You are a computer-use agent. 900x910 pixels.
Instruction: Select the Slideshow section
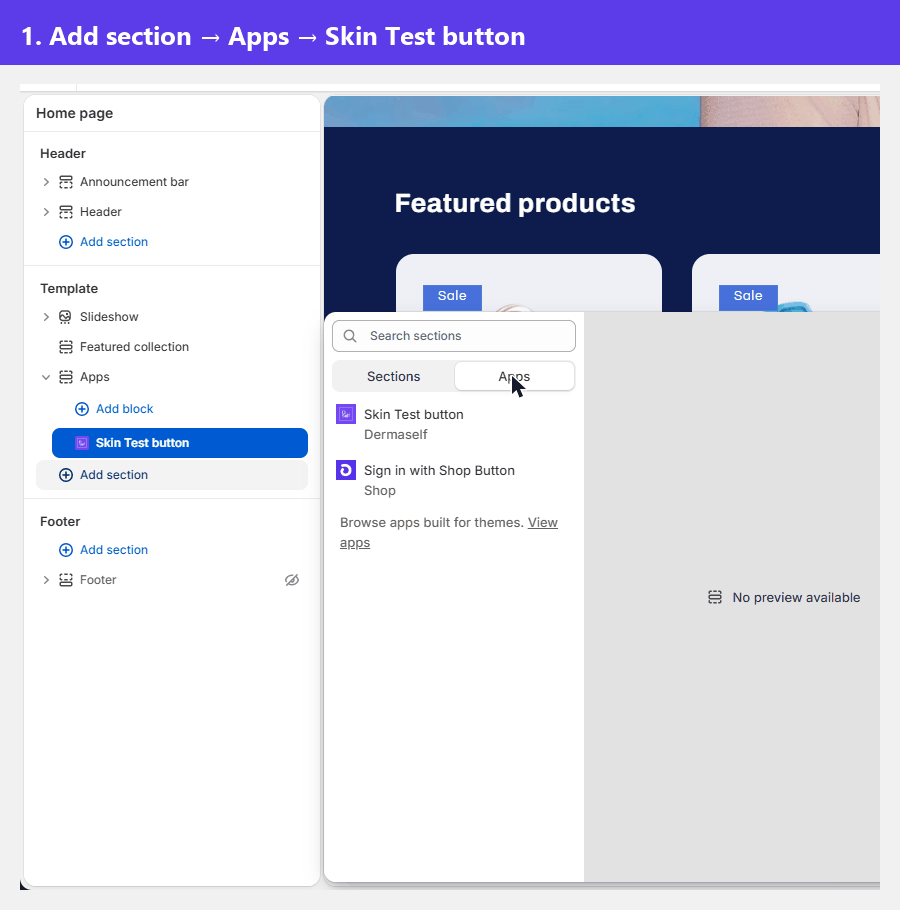pyautogui.click(x=109, y=317)
